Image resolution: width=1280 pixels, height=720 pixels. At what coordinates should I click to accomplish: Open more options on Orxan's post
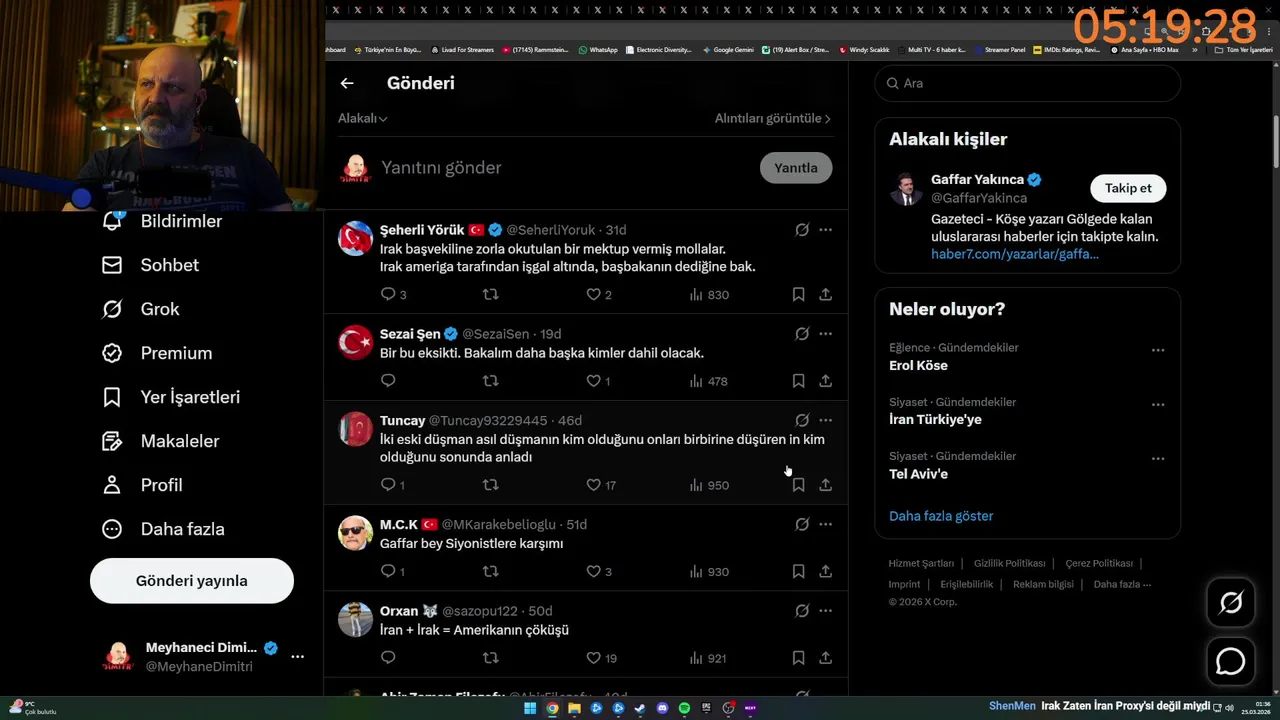pos(825,611)
